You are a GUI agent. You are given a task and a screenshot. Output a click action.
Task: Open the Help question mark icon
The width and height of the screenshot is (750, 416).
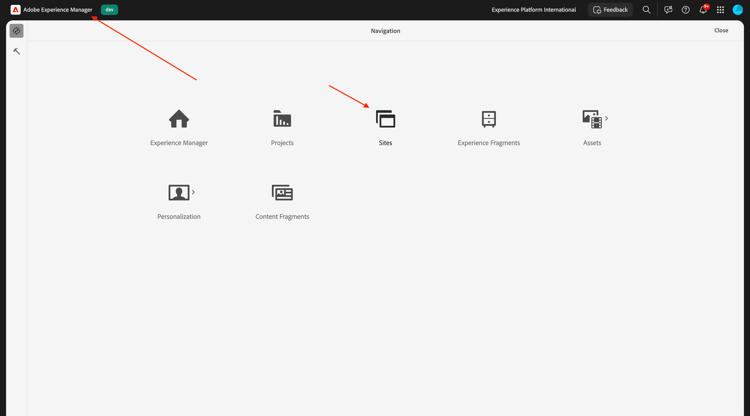click(686, 10)
